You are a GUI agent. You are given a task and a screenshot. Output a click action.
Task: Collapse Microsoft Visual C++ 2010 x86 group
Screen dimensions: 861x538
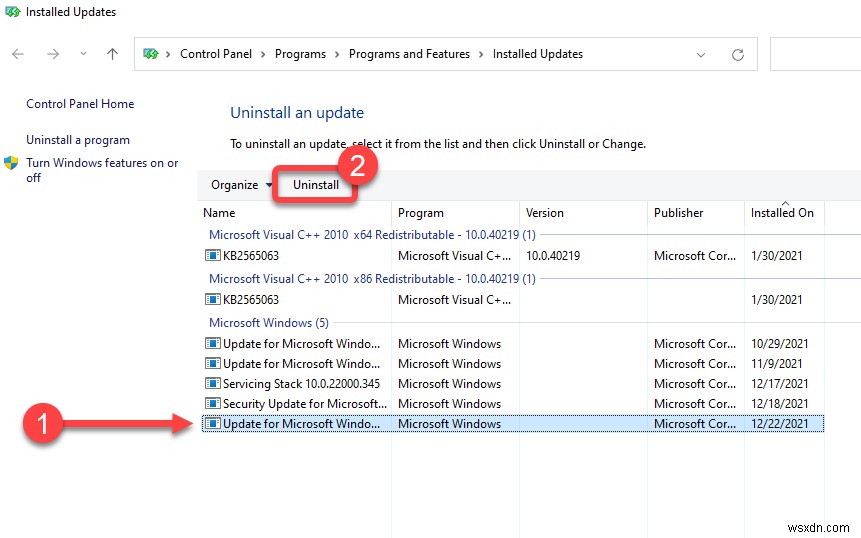tap(372, 279)
